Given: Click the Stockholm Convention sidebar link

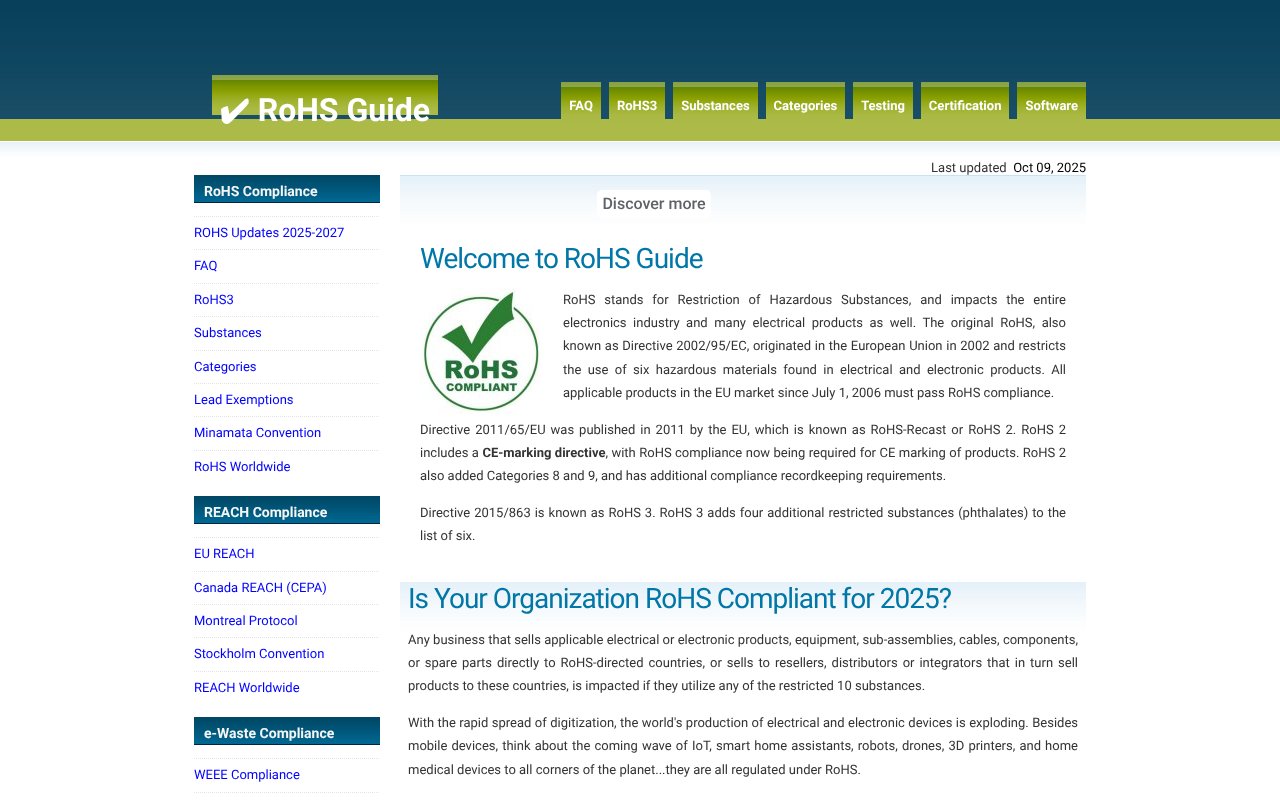Looking at the screenshot, I should coord(259,653).
